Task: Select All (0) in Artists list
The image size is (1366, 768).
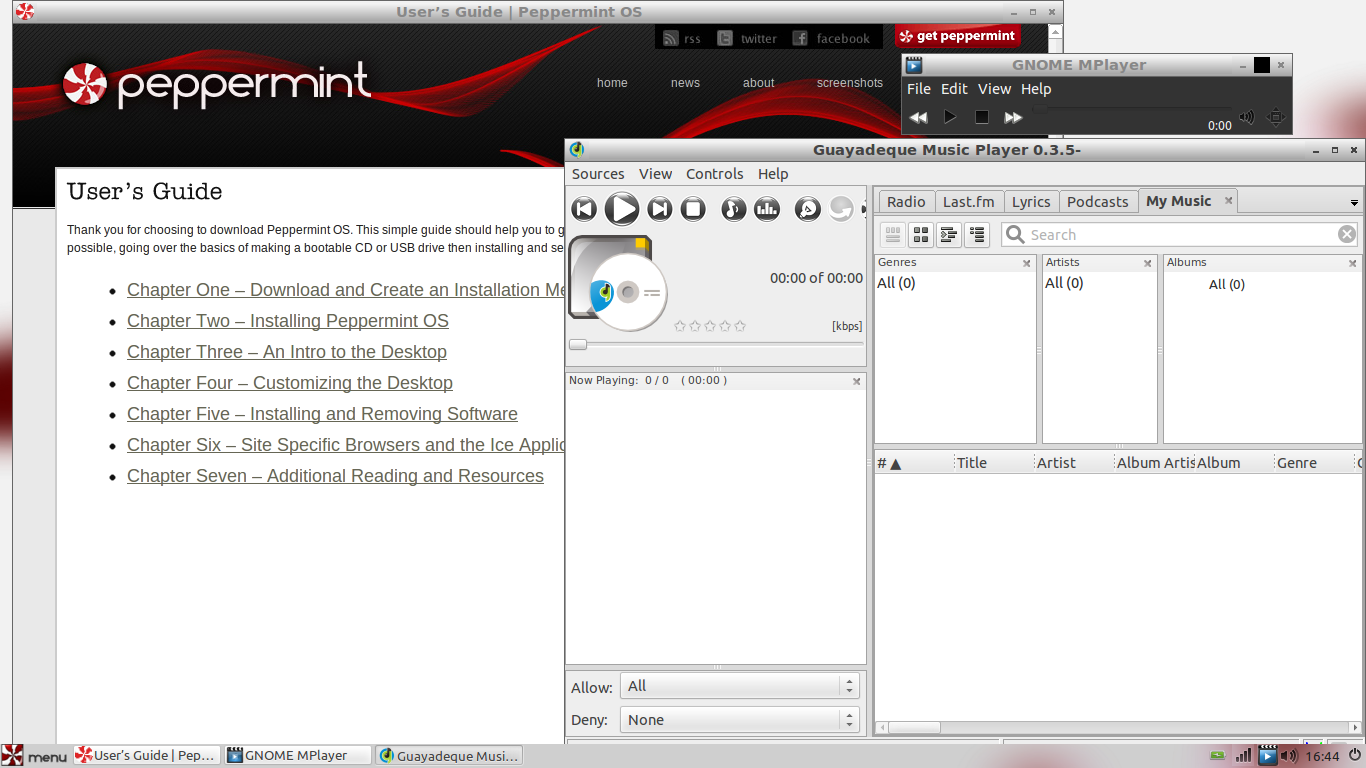Action: 1064,283
